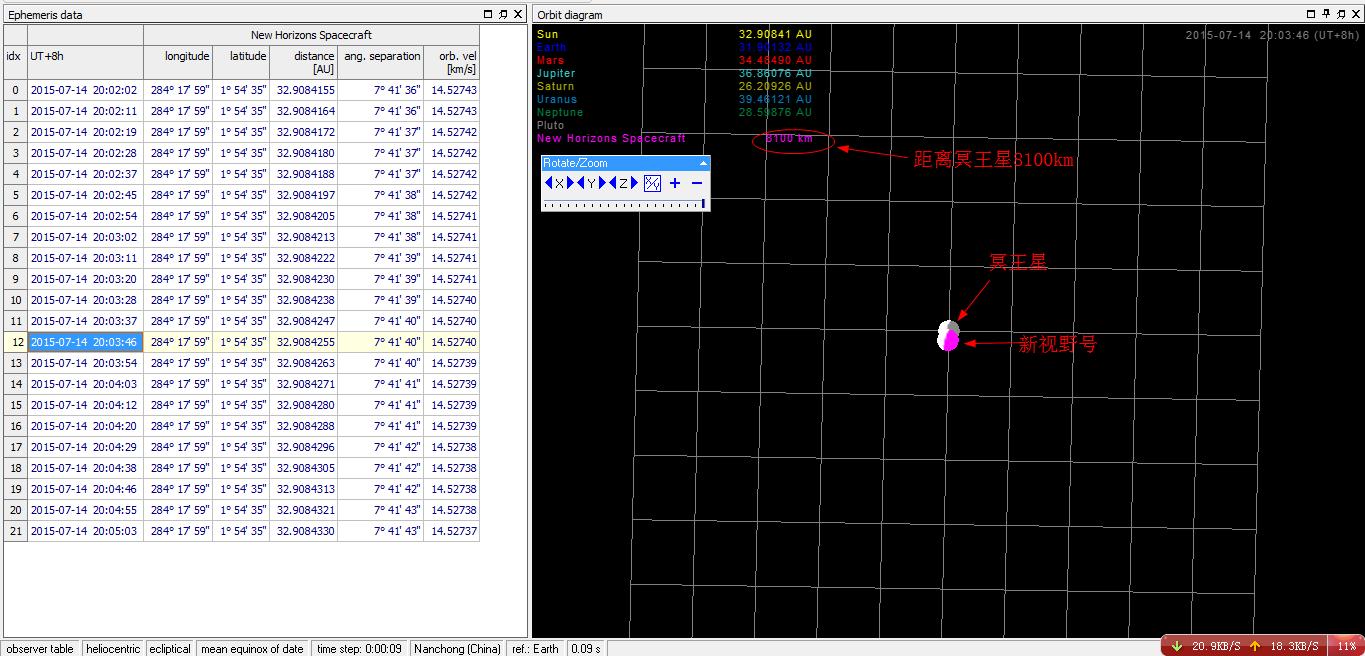Rotate view right around Y axis
The width and height of the screenshot is (1365, 656).
pos(603,183)
